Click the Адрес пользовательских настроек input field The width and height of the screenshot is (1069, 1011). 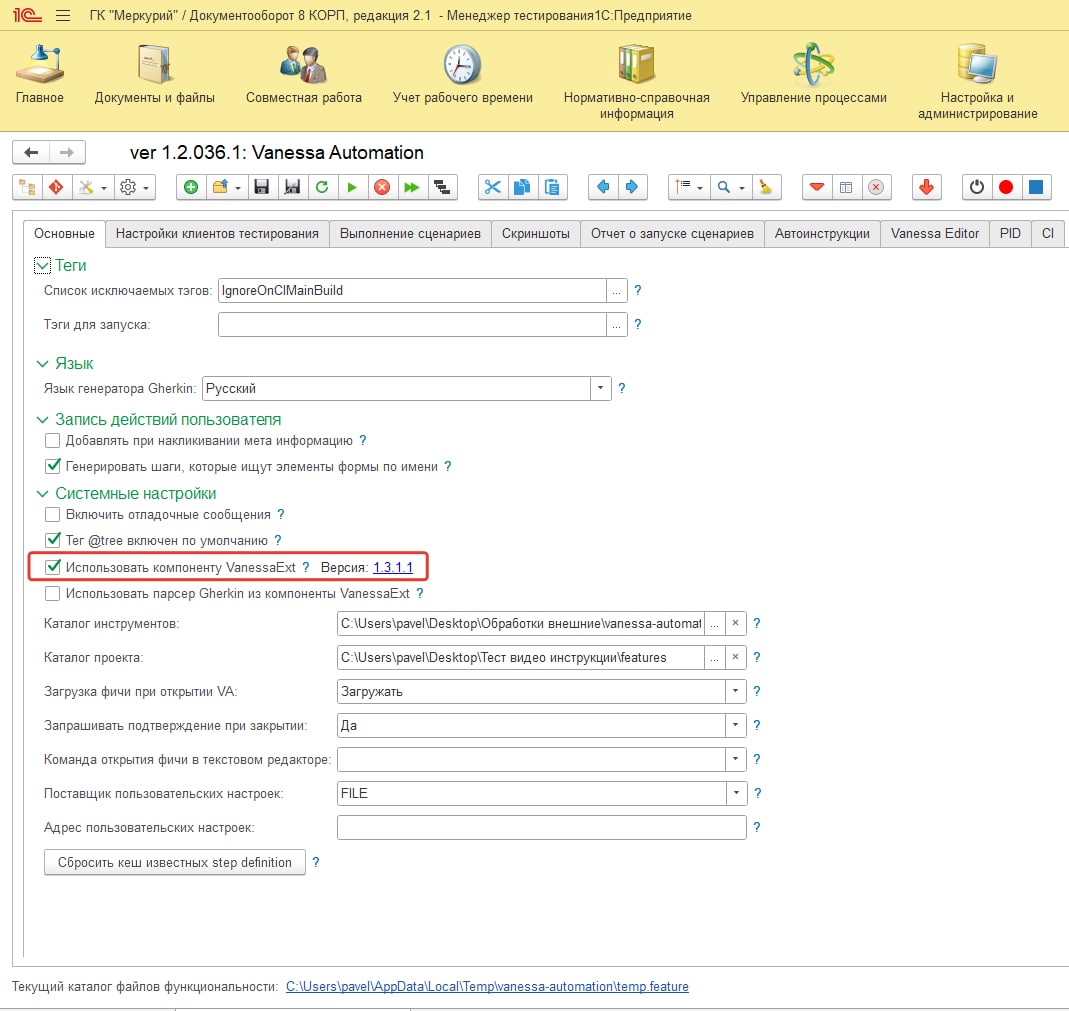541,828
